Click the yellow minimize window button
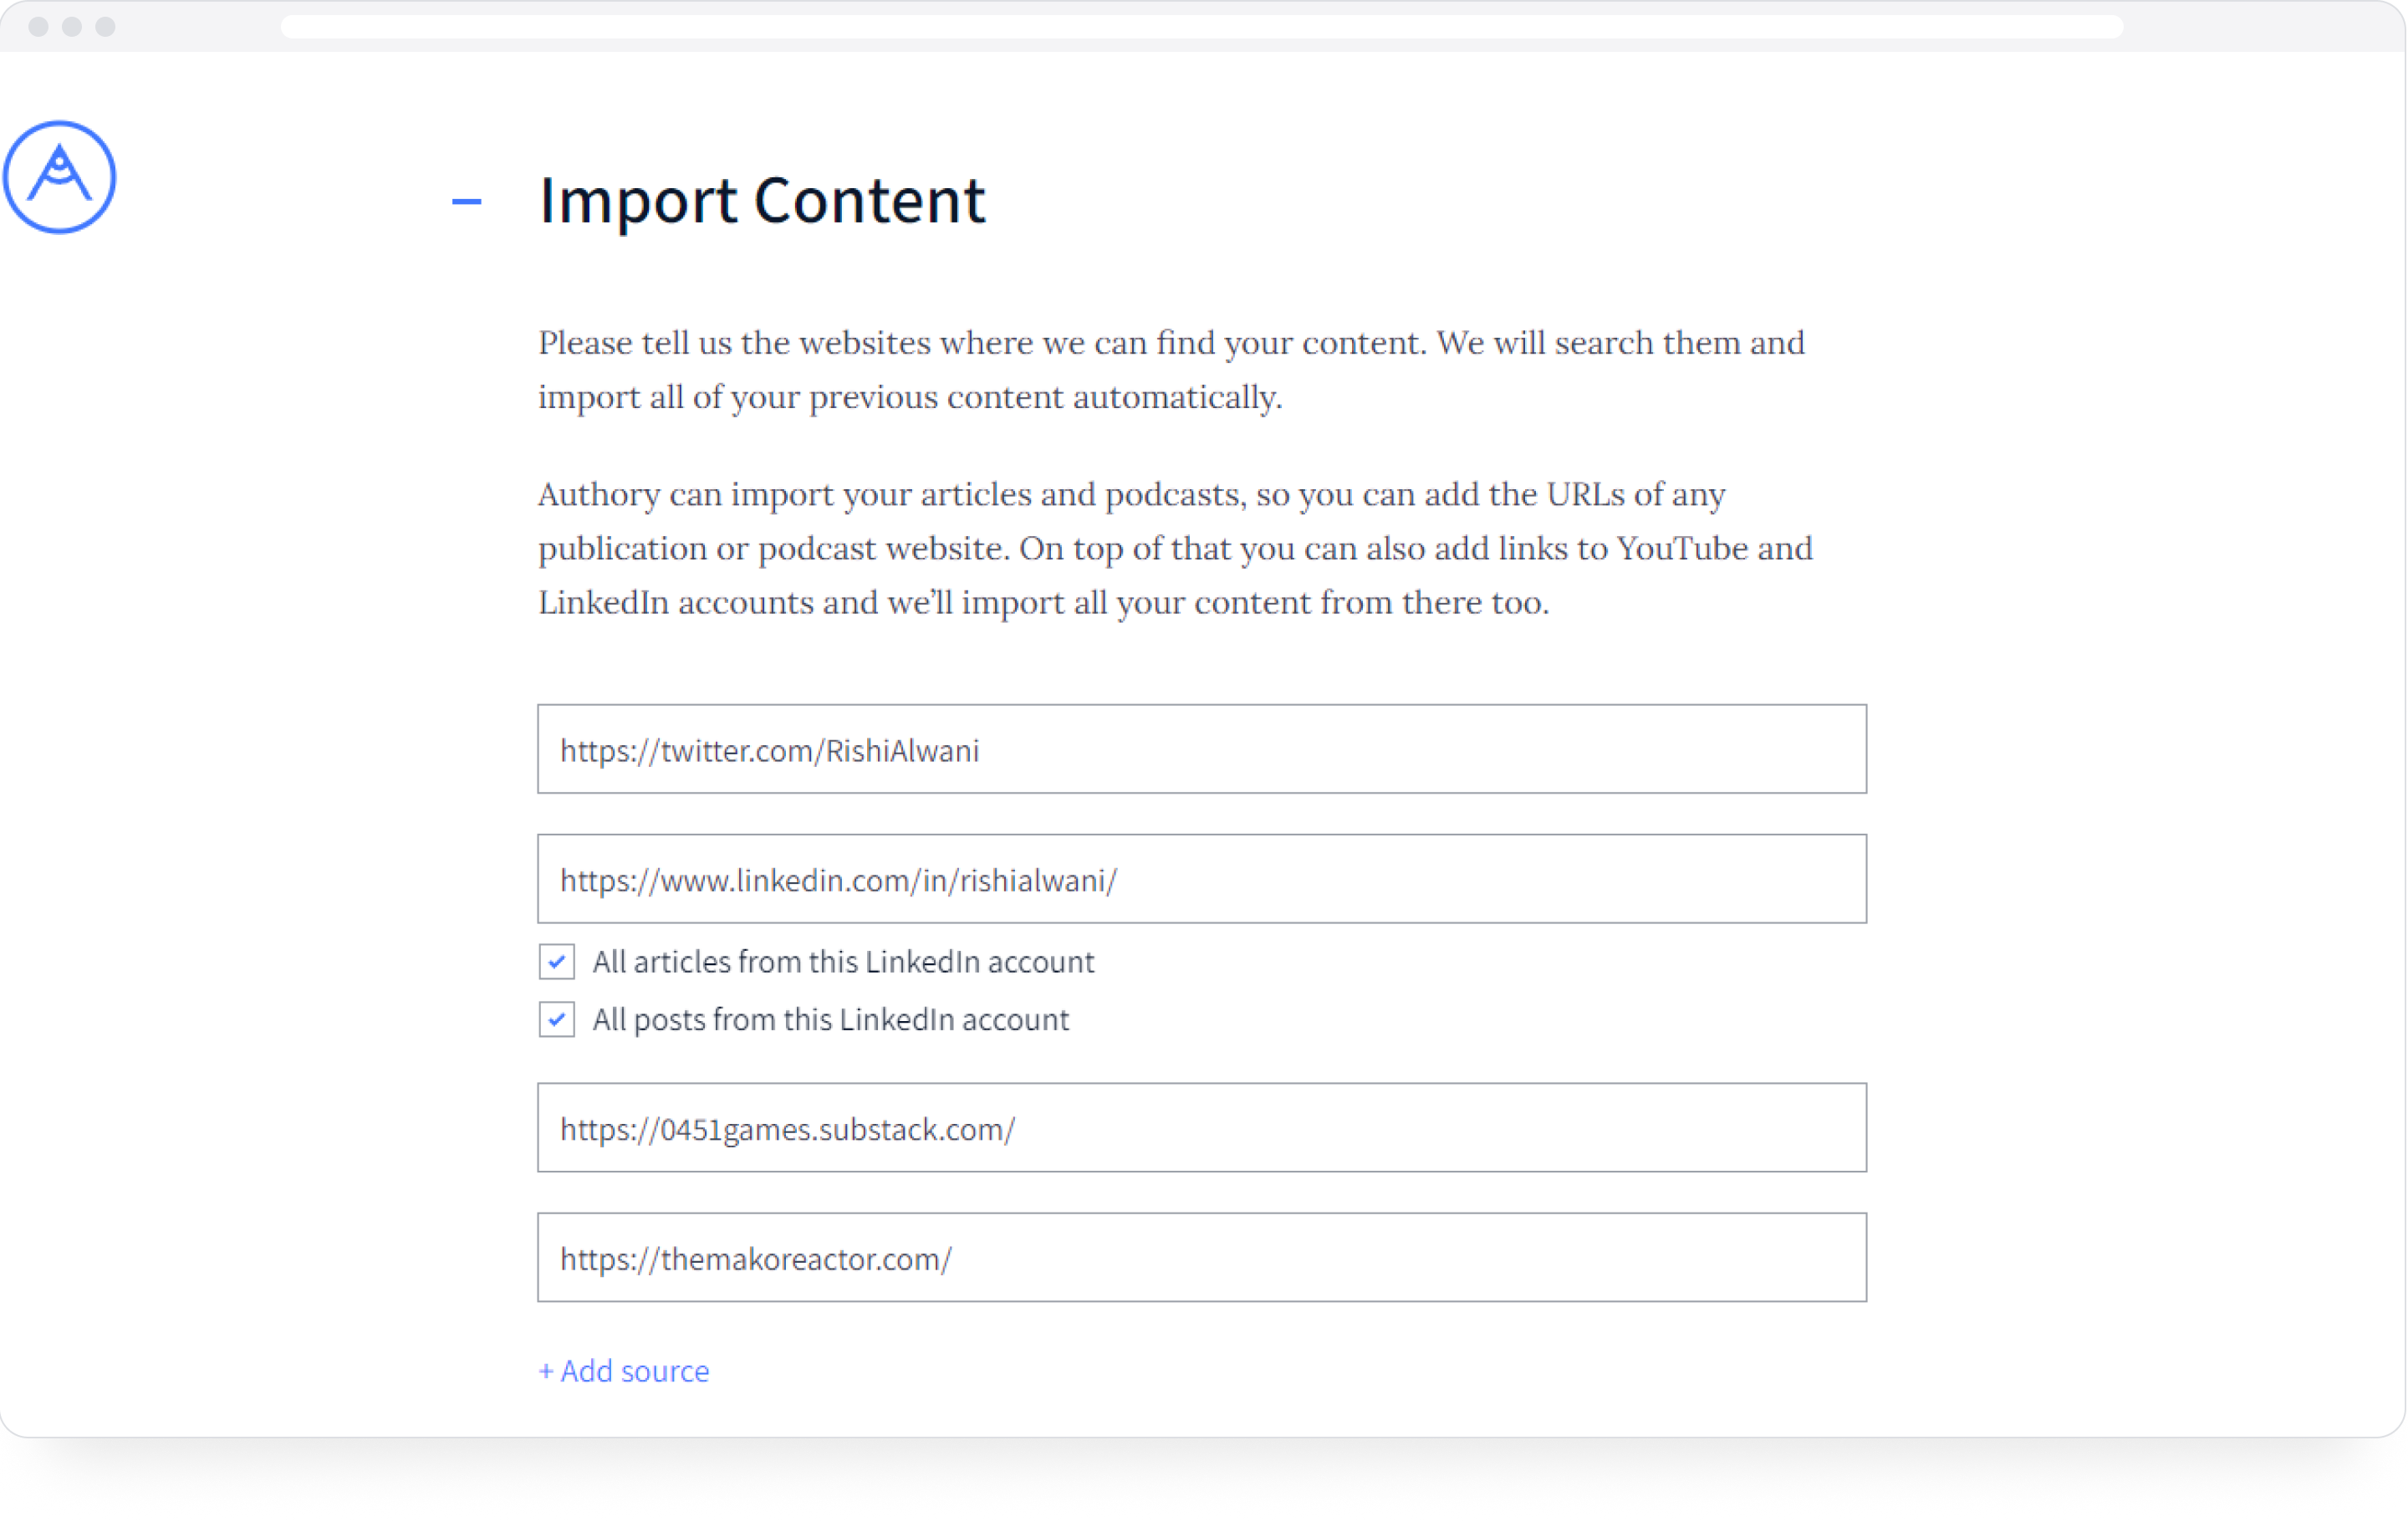Viewport: 2408px width, 1522px height. 72,26
